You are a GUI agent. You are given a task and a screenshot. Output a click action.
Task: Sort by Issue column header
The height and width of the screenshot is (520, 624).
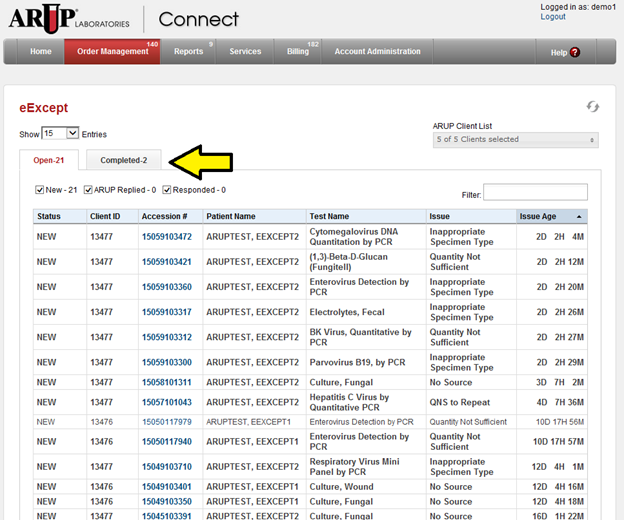(x=471, y=216)
